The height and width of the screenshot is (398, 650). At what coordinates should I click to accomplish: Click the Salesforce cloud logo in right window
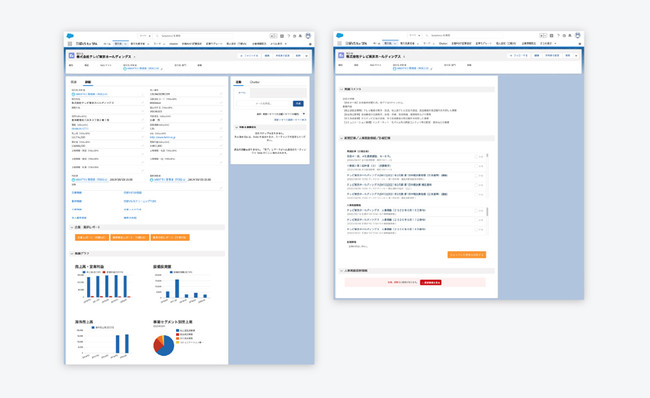[x=340, y=36]
